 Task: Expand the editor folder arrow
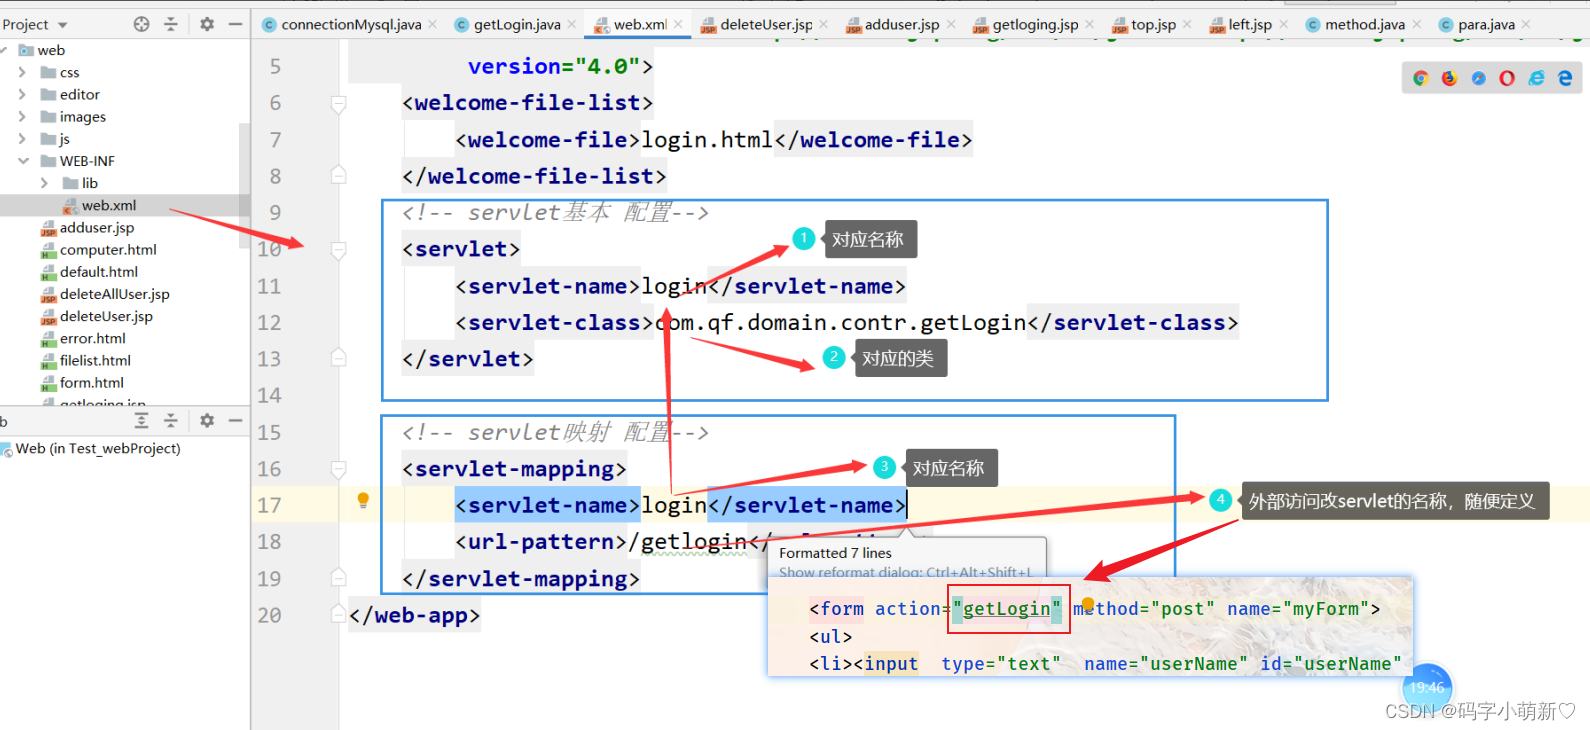click(22, 94)
